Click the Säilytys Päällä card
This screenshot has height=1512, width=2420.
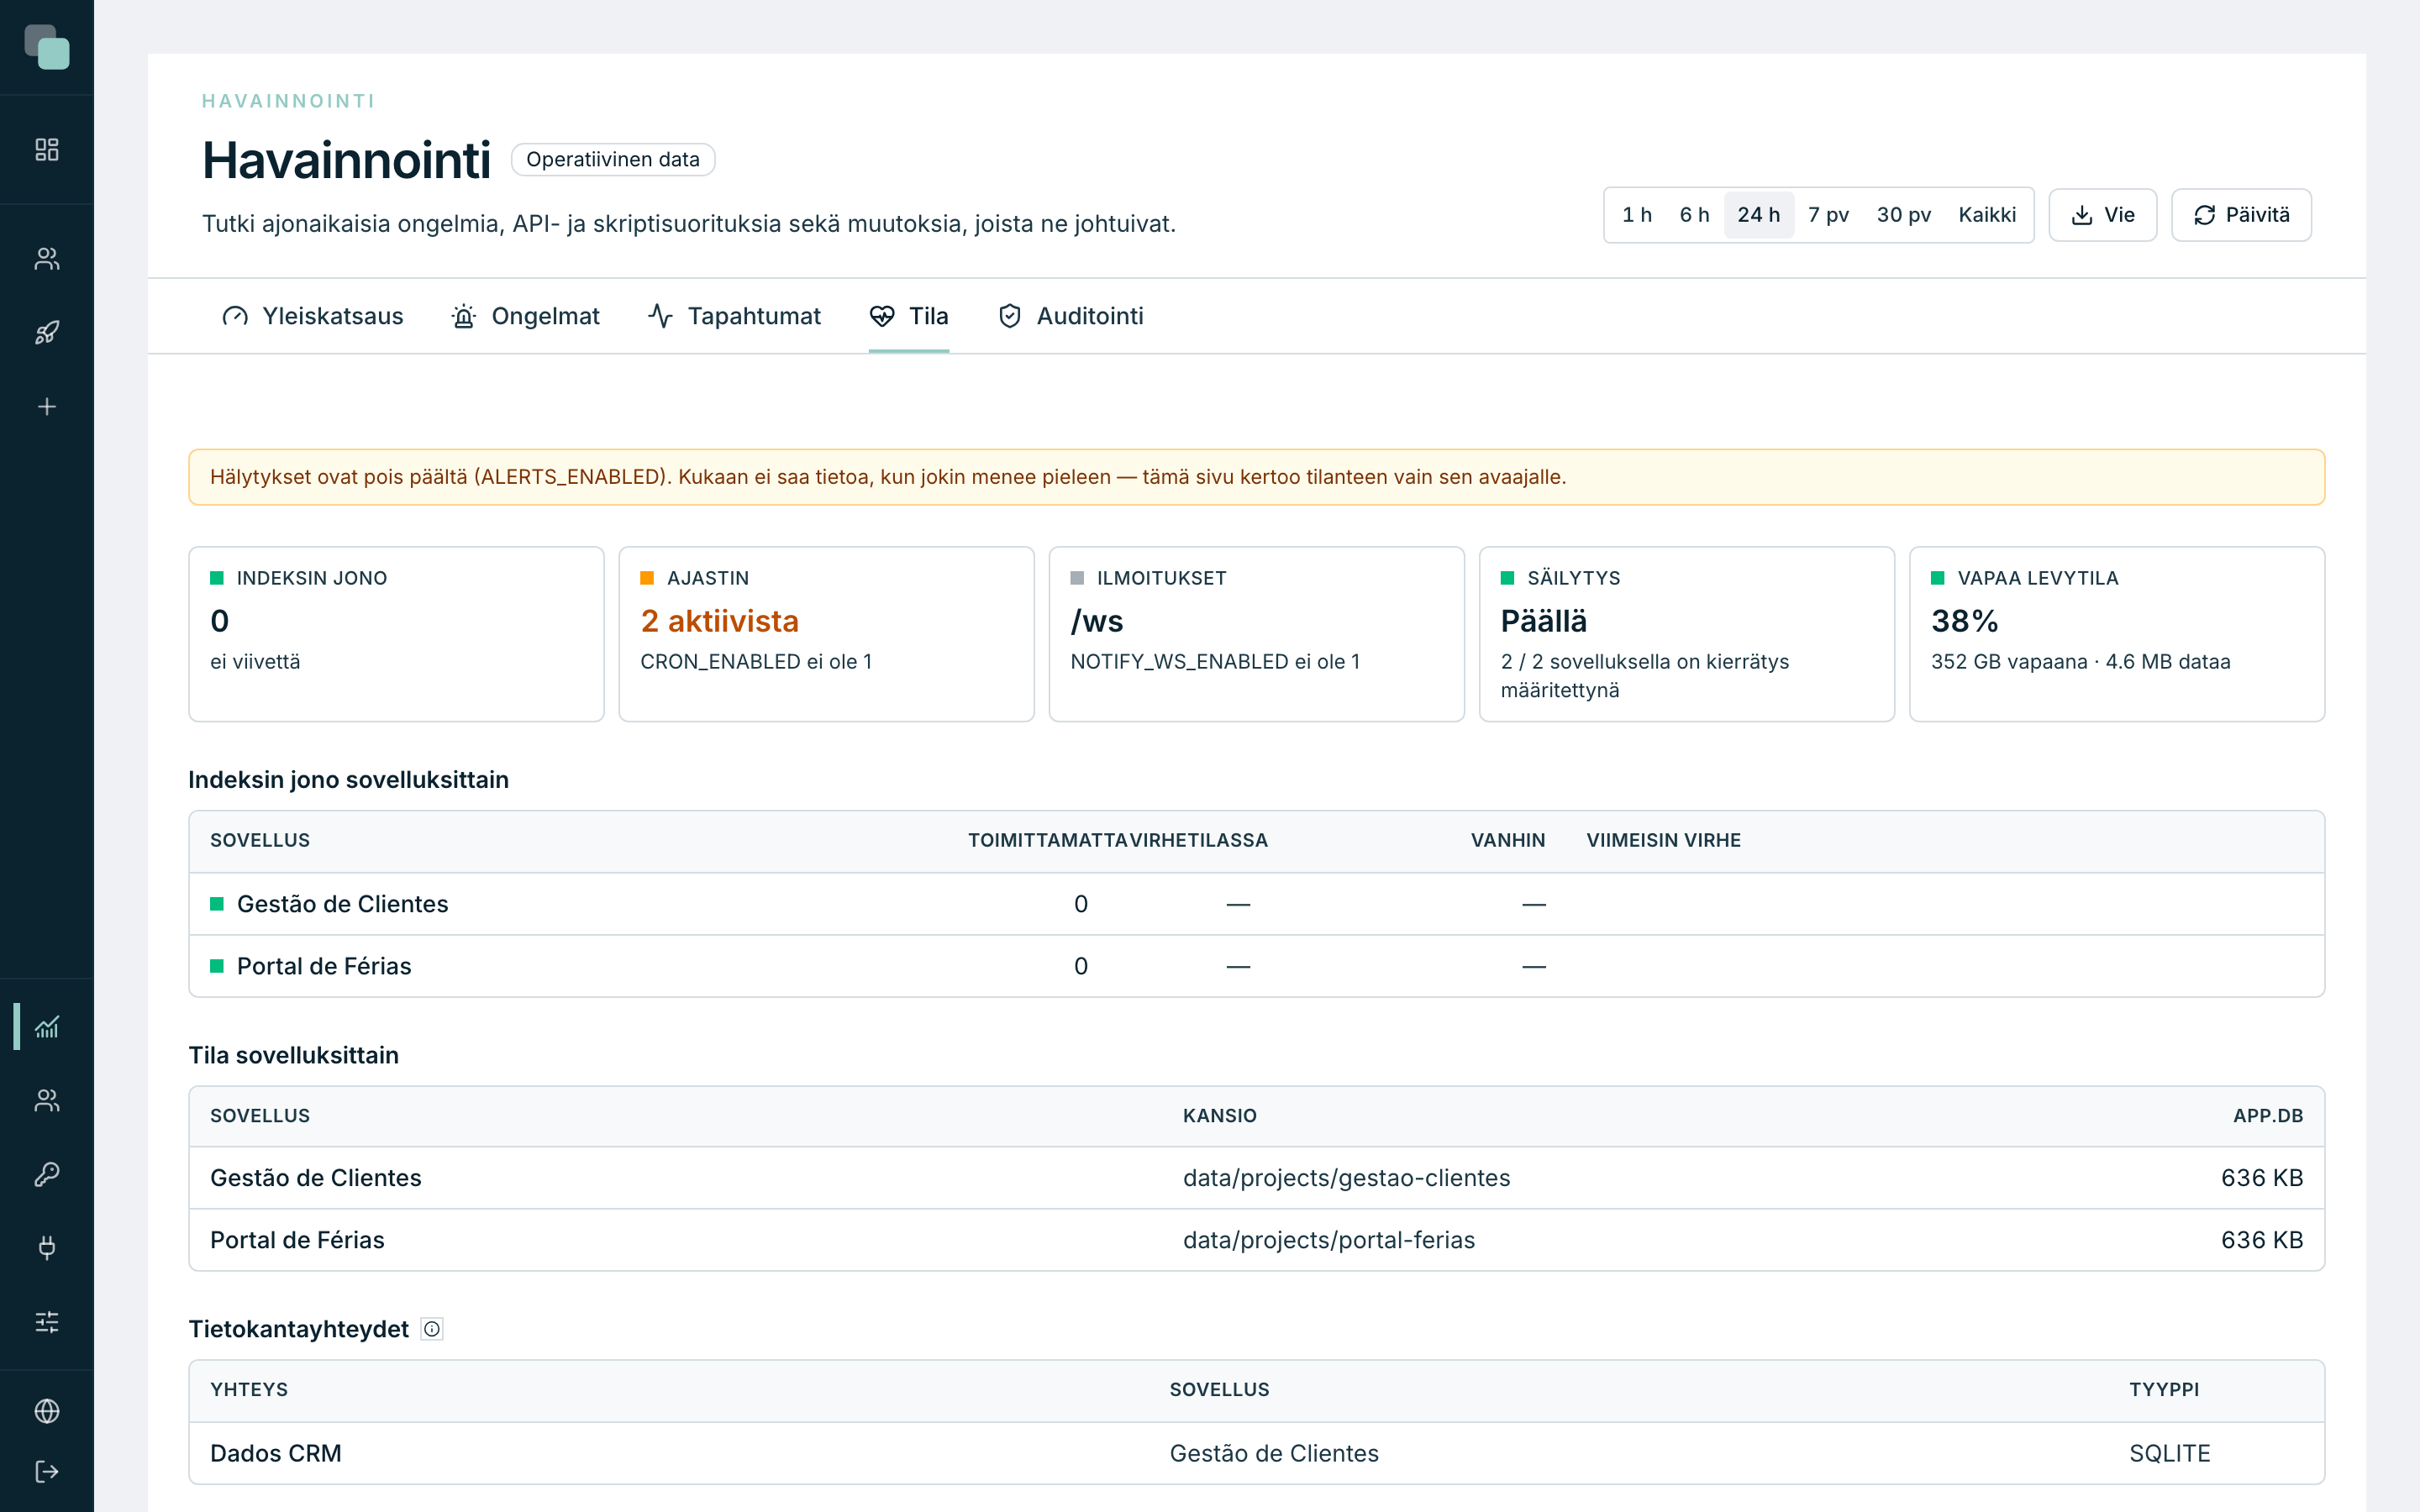(1686, 634)
